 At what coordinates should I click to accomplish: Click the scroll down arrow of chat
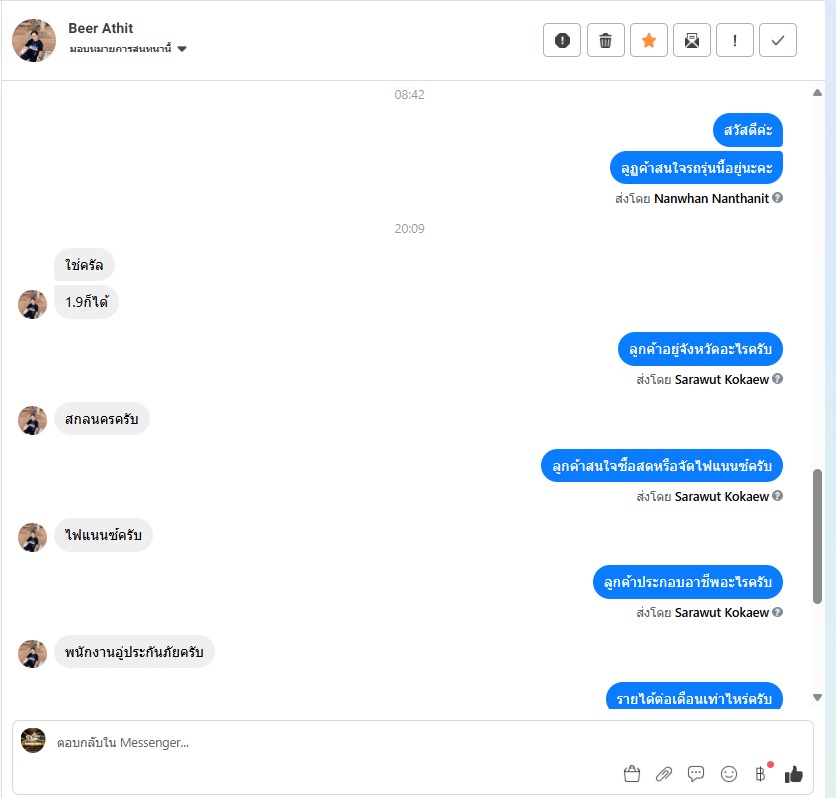[817, 697]
